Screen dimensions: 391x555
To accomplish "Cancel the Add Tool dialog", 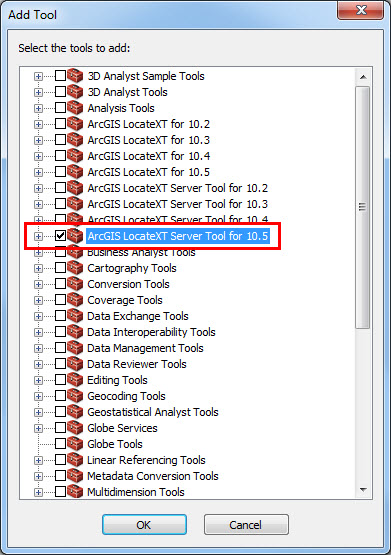I will [246, 524].
